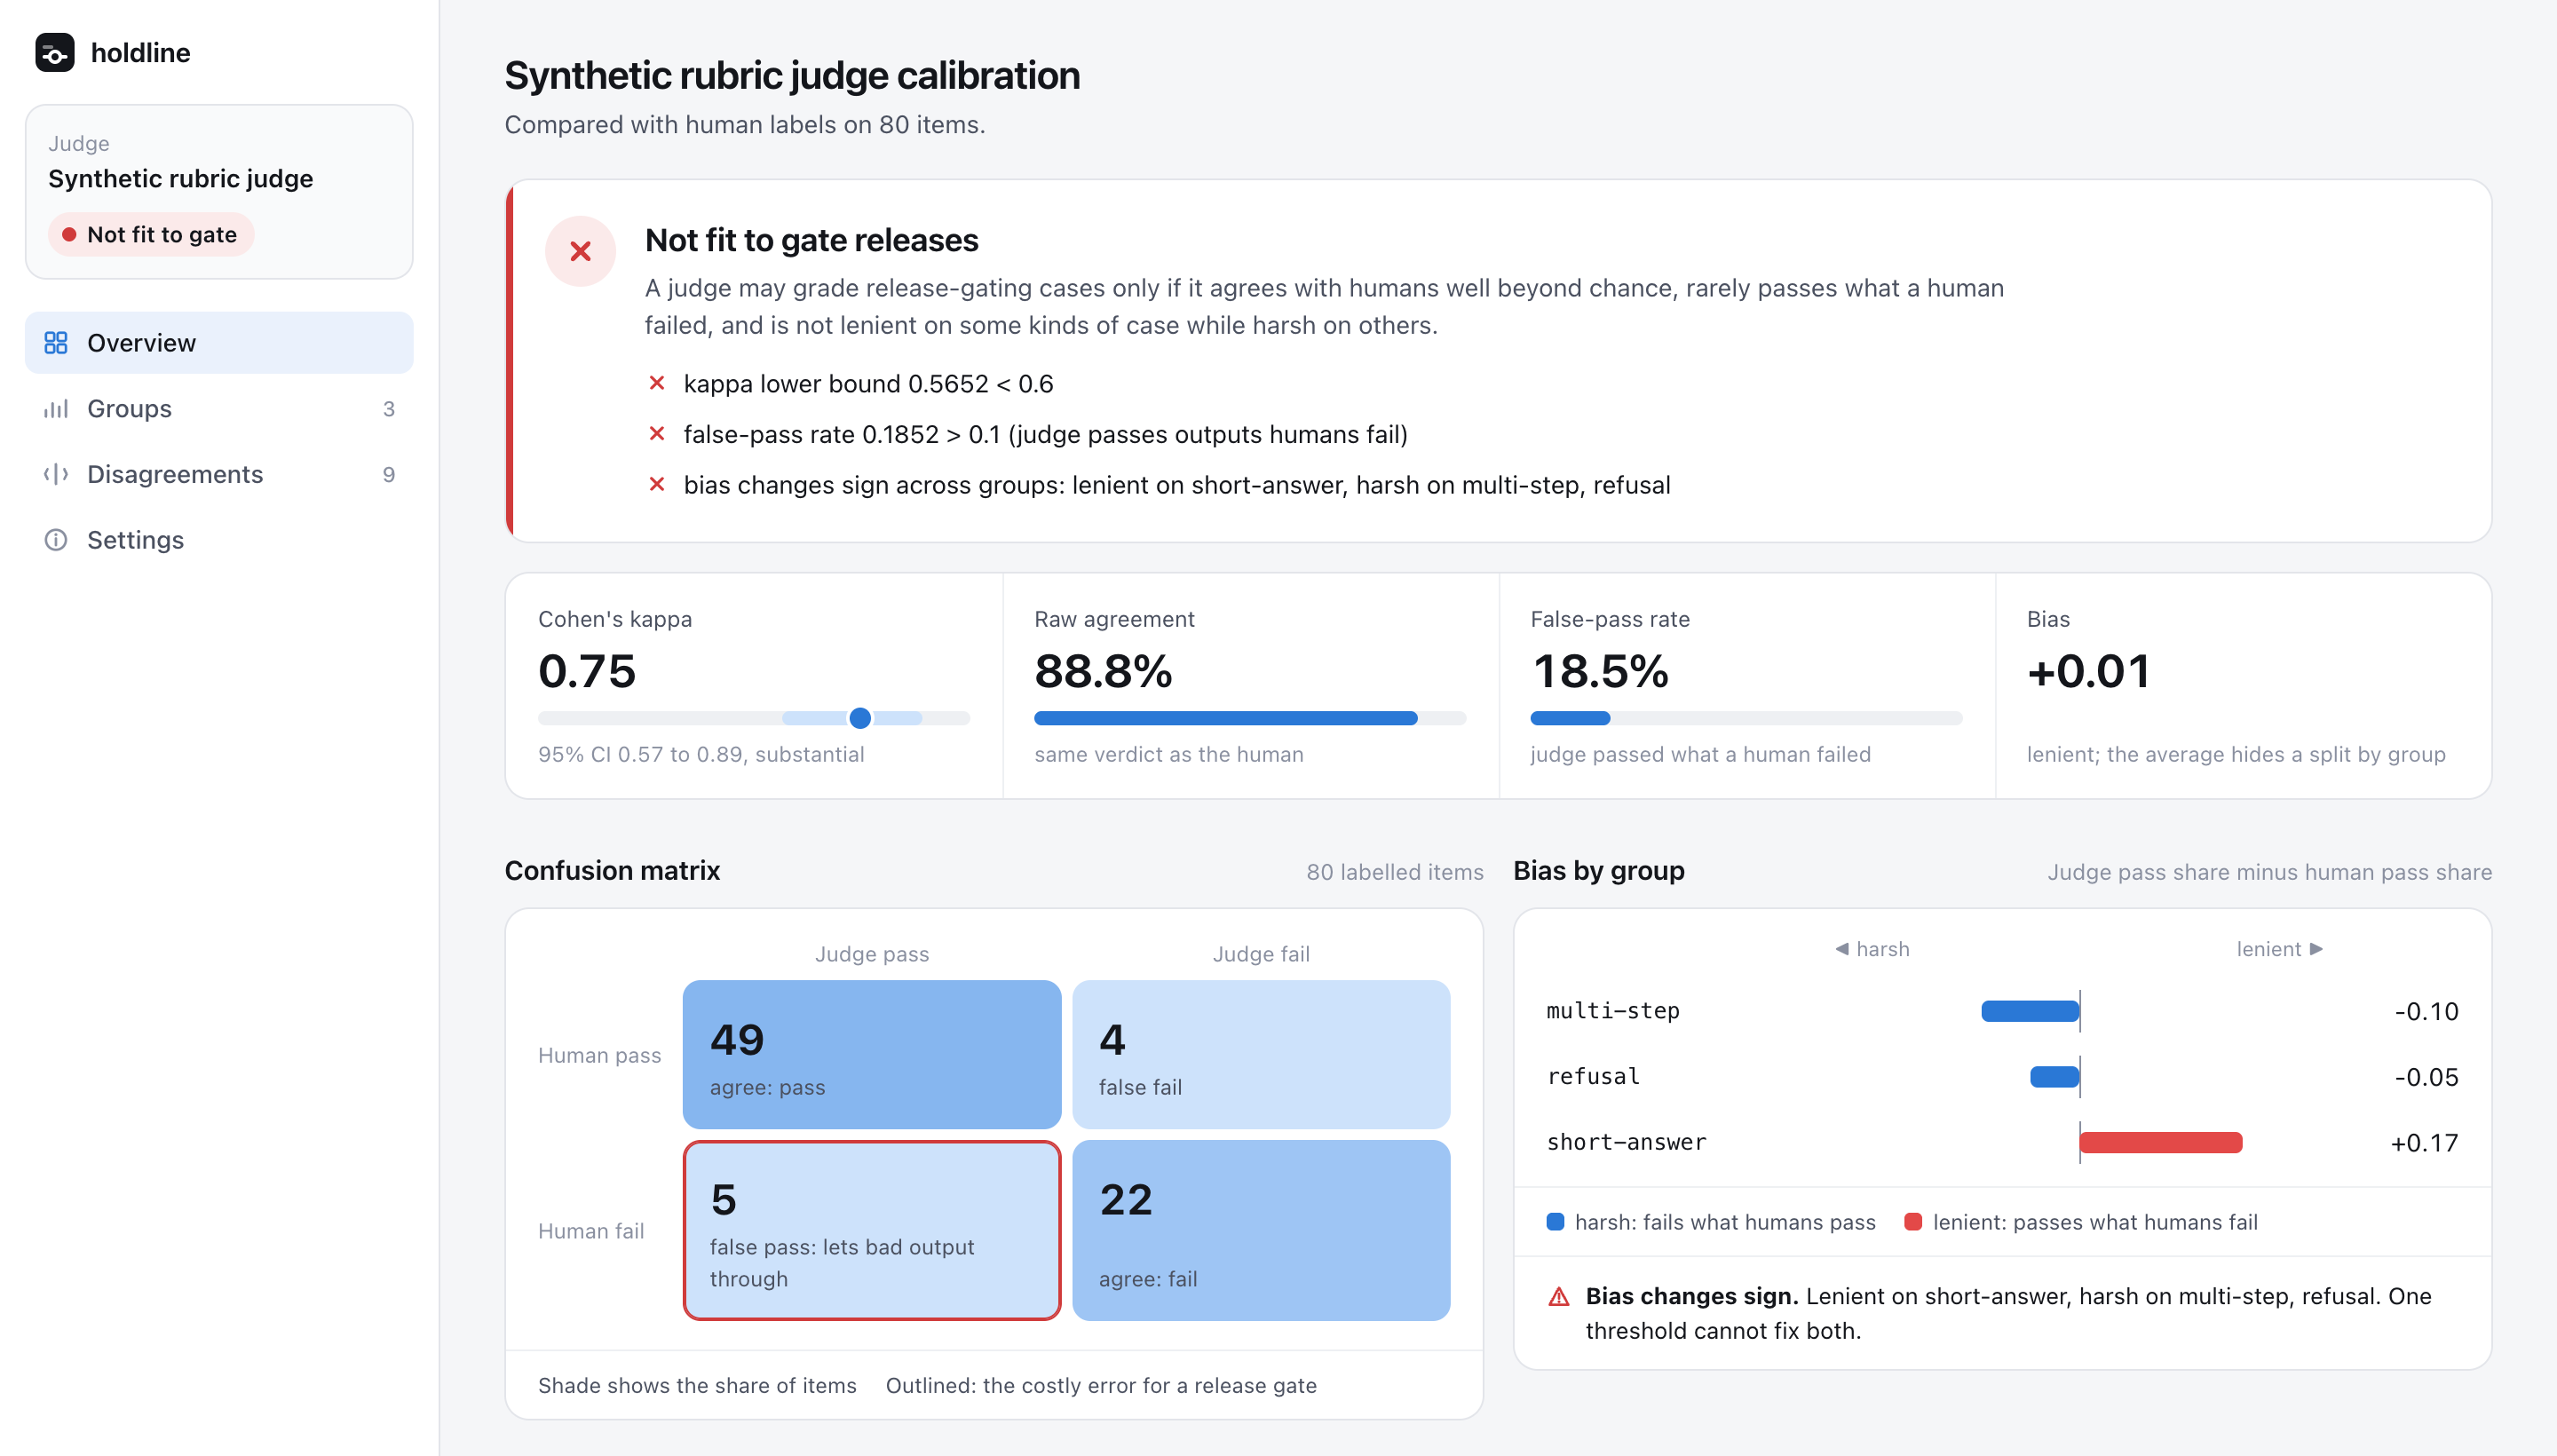
Task: Click the holdline logo icon
Action: [54, 52]
